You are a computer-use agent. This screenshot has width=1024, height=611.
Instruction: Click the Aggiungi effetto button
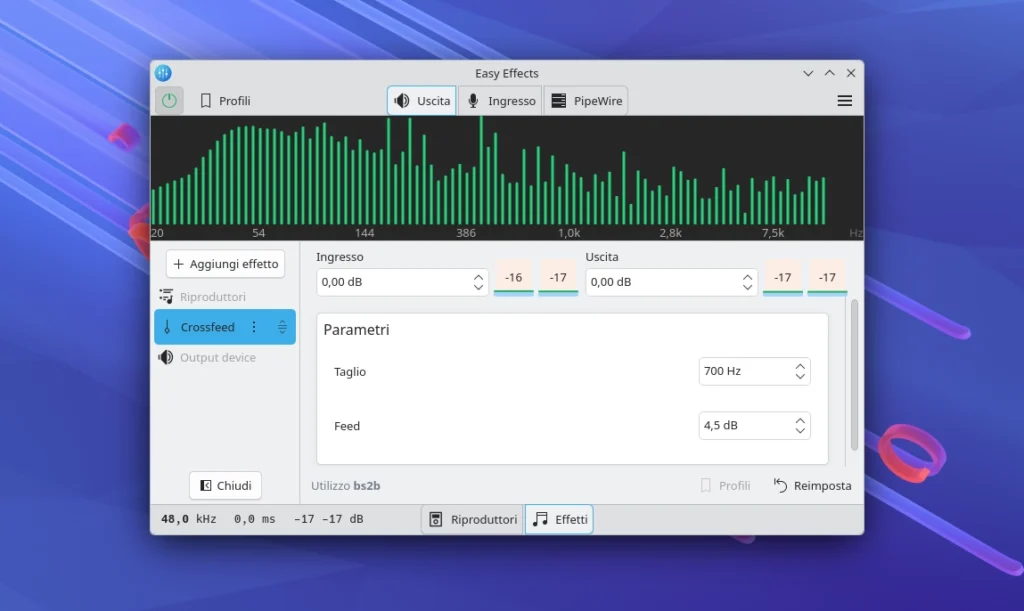[x=225, y=264]
